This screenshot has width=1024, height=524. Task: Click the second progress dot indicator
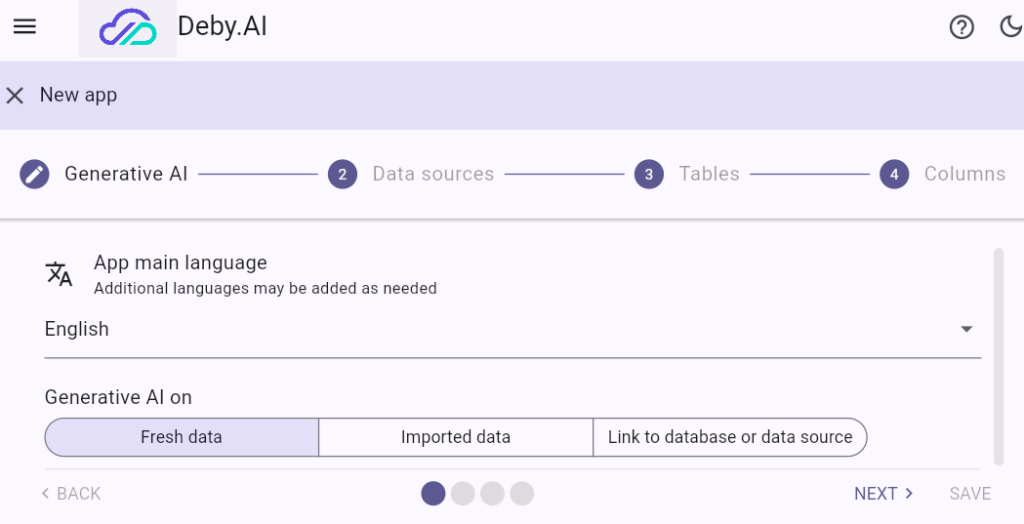[x=462, y=493]
